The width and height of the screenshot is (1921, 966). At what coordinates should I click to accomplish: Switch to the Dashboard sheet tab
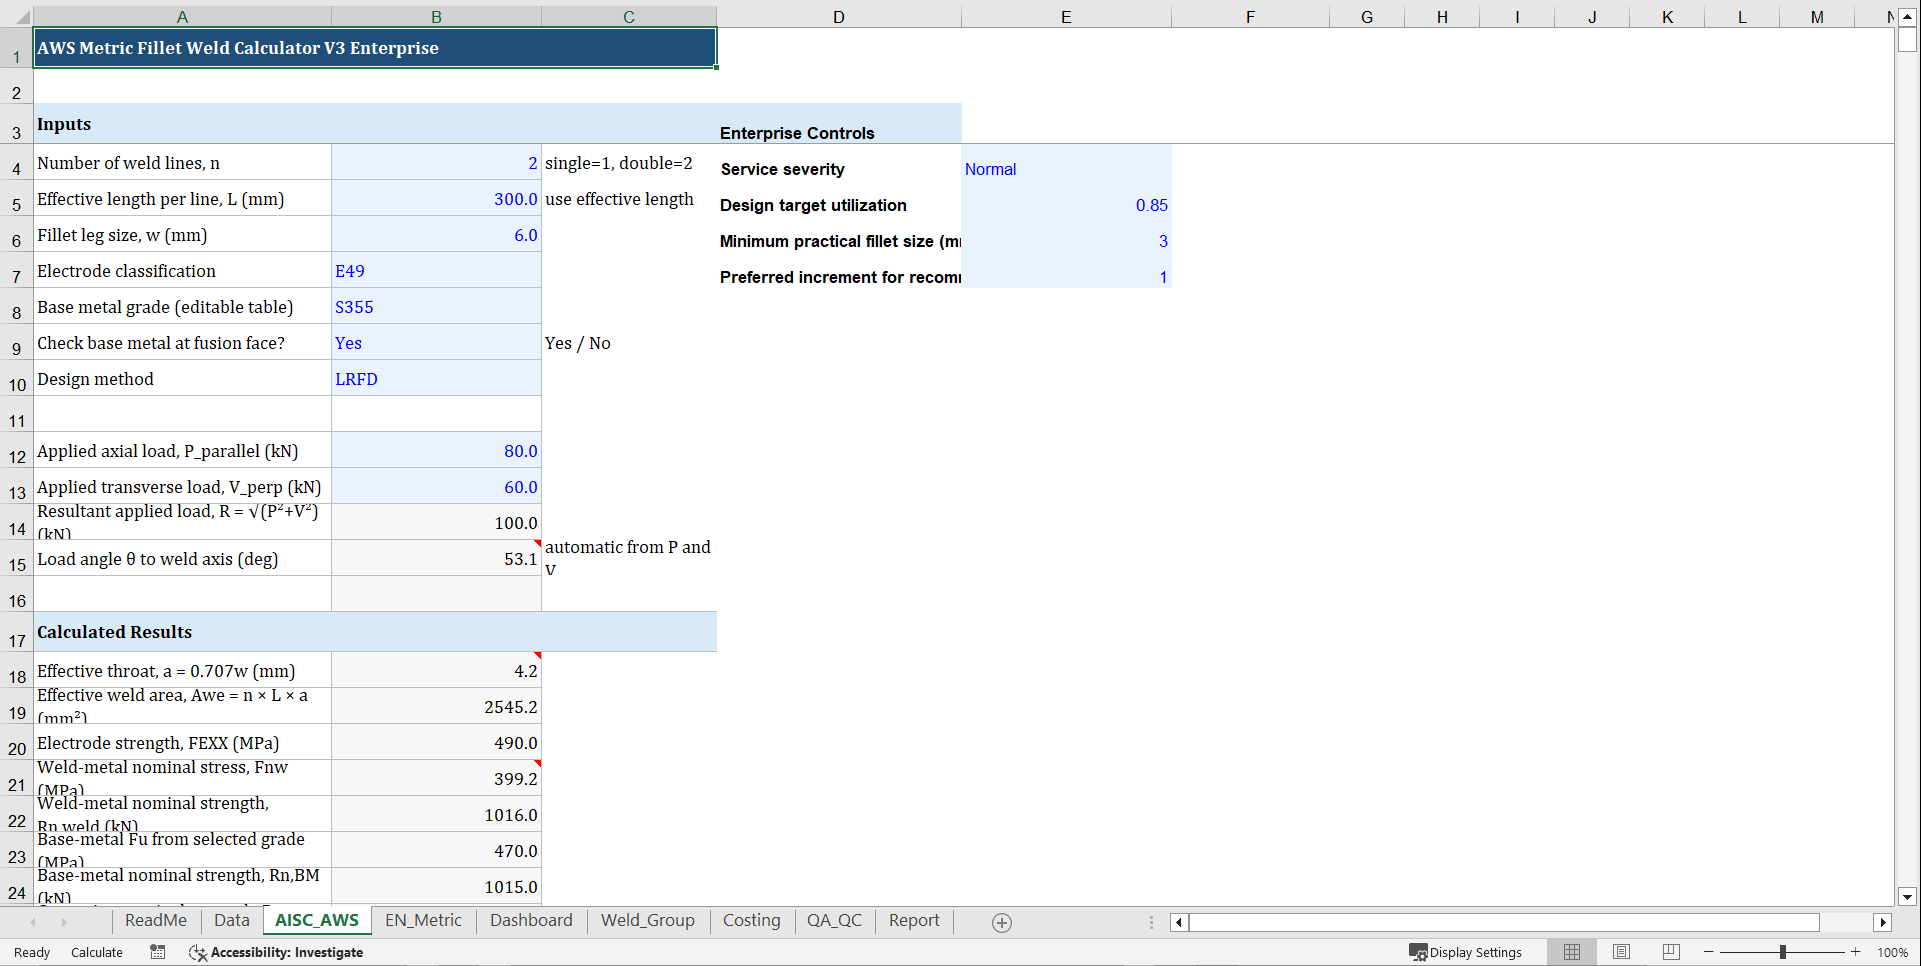531,921
